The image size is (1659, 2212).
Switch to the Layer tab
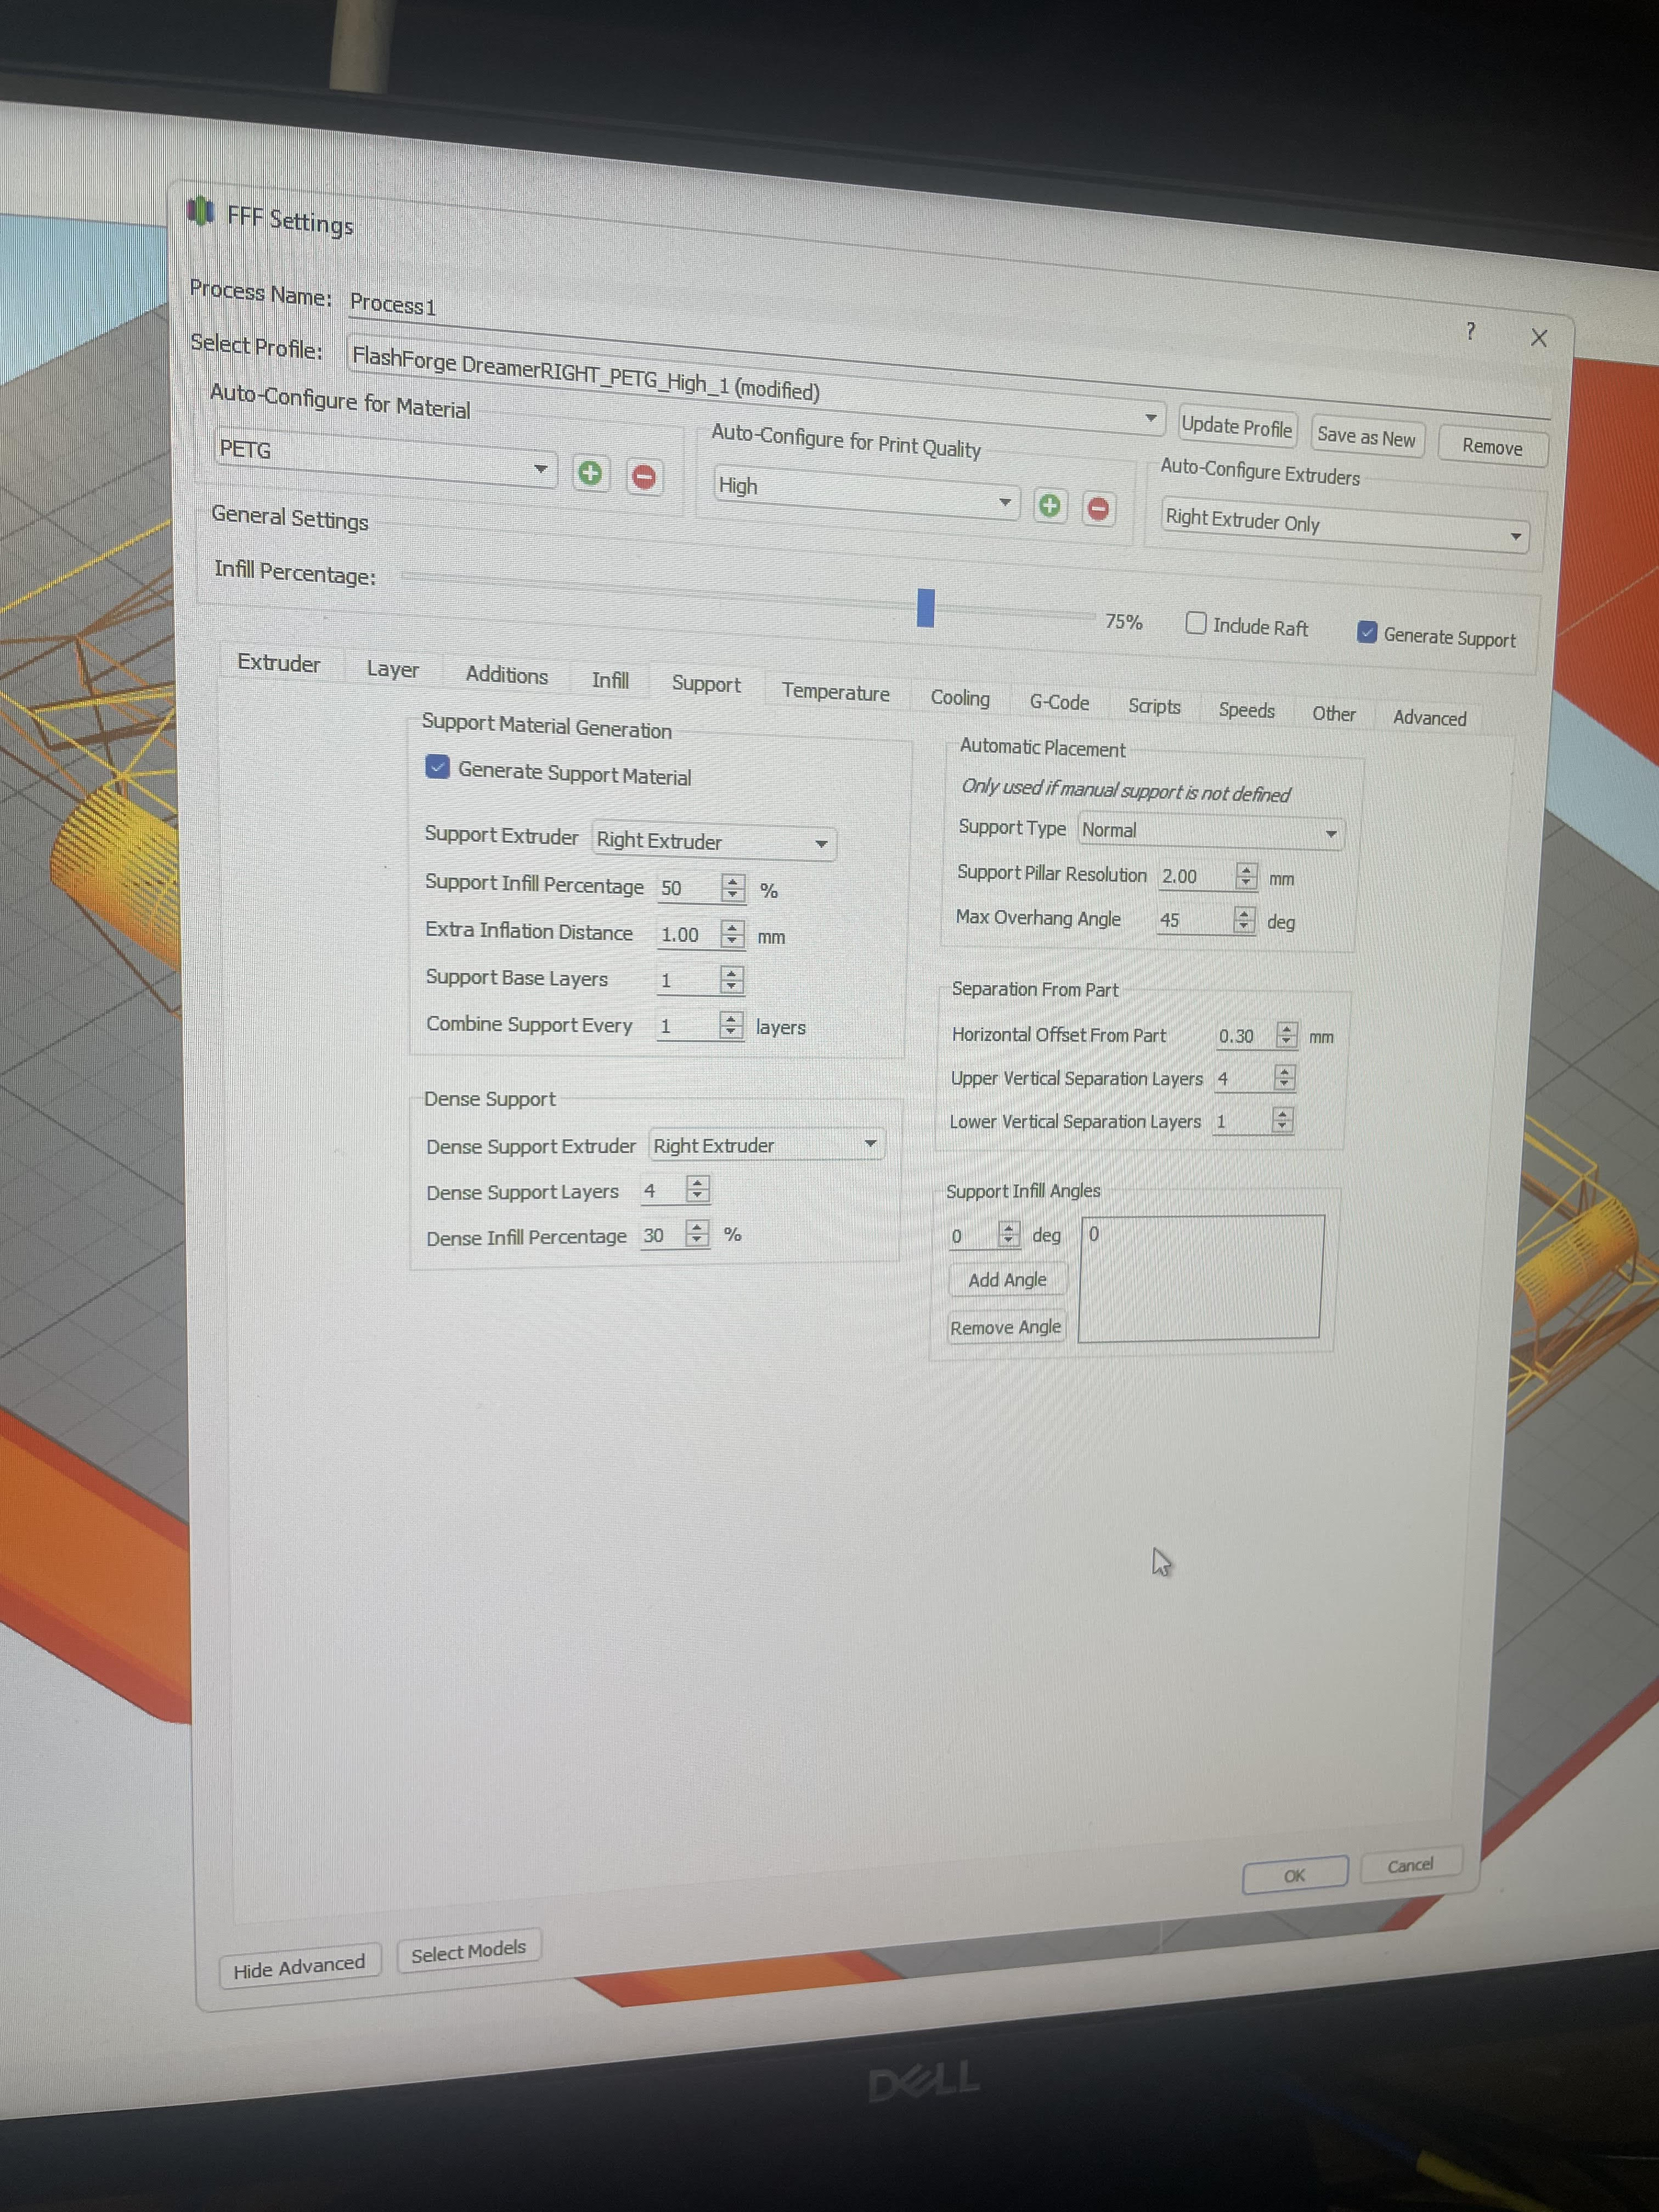point(392,670)
